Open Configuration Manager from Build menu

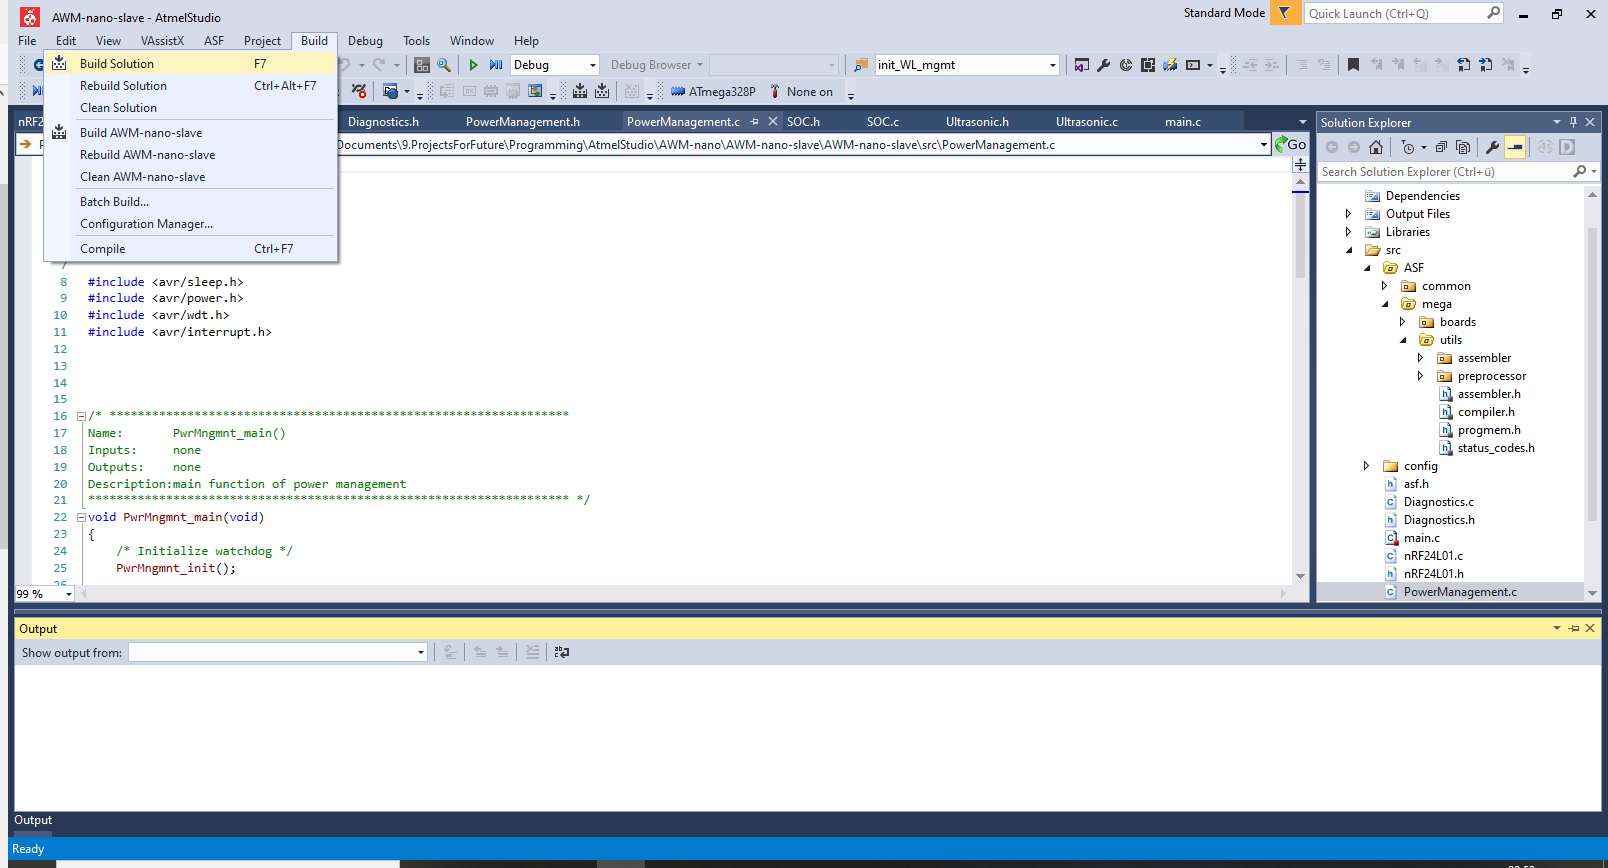pos(190,224)
